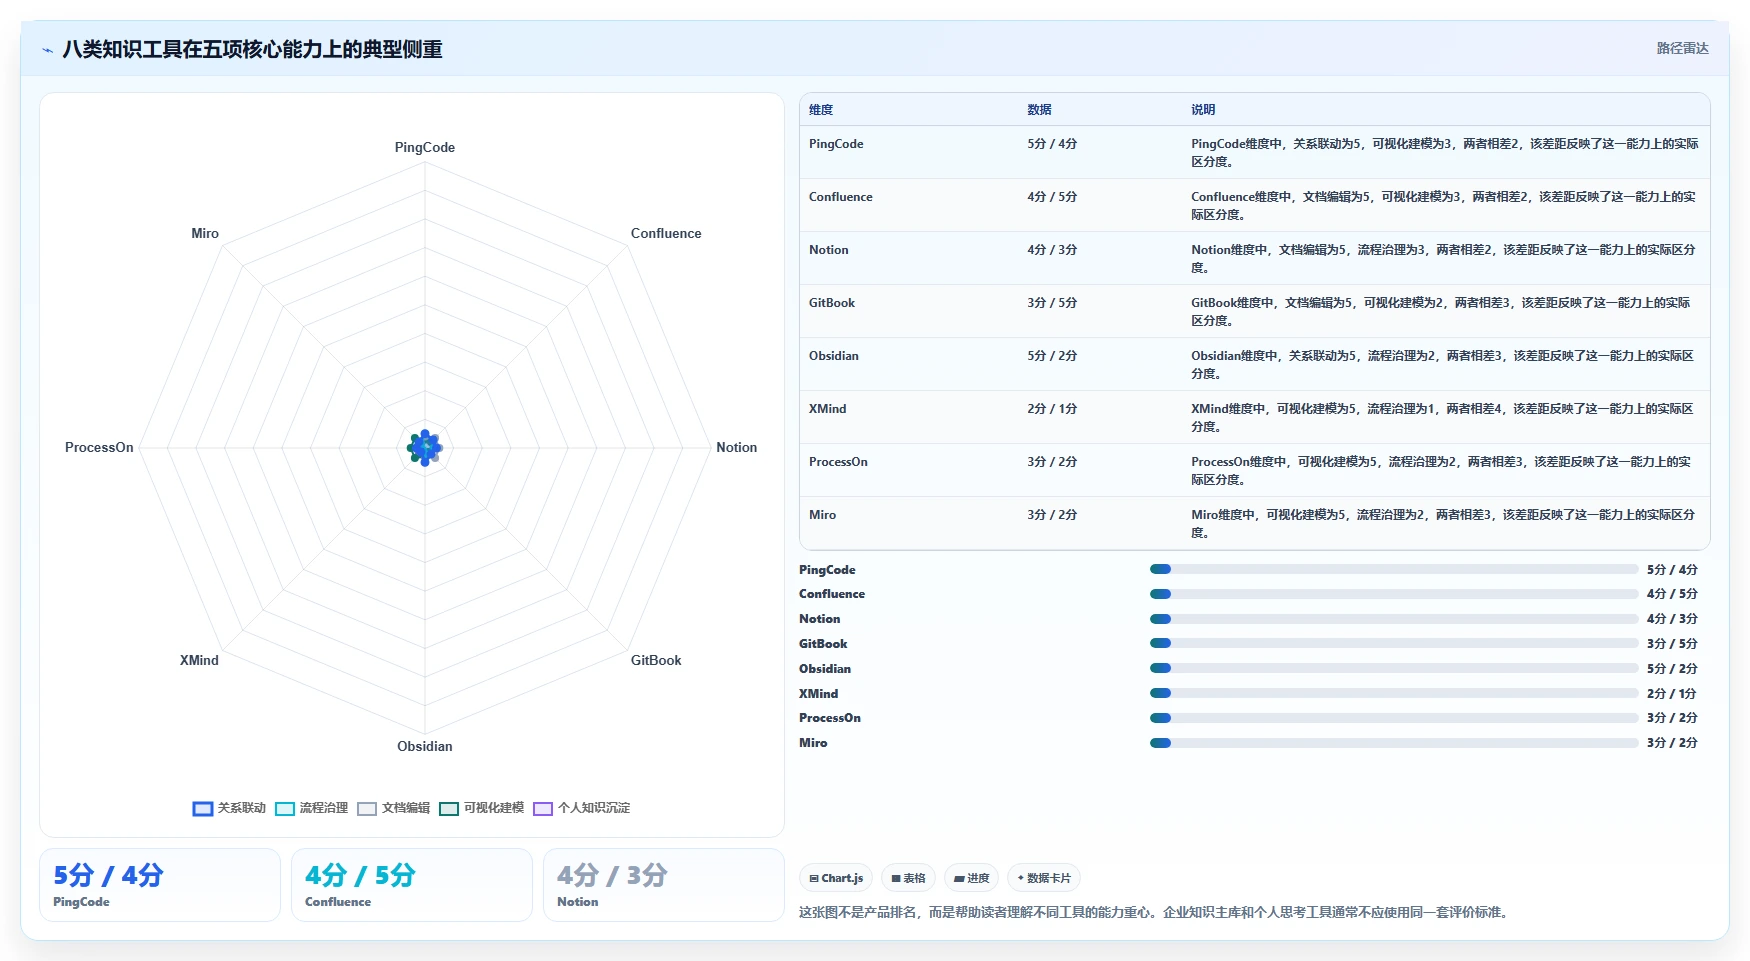
Task: Select the 数据 column header
Action: tap(1039, 110)
